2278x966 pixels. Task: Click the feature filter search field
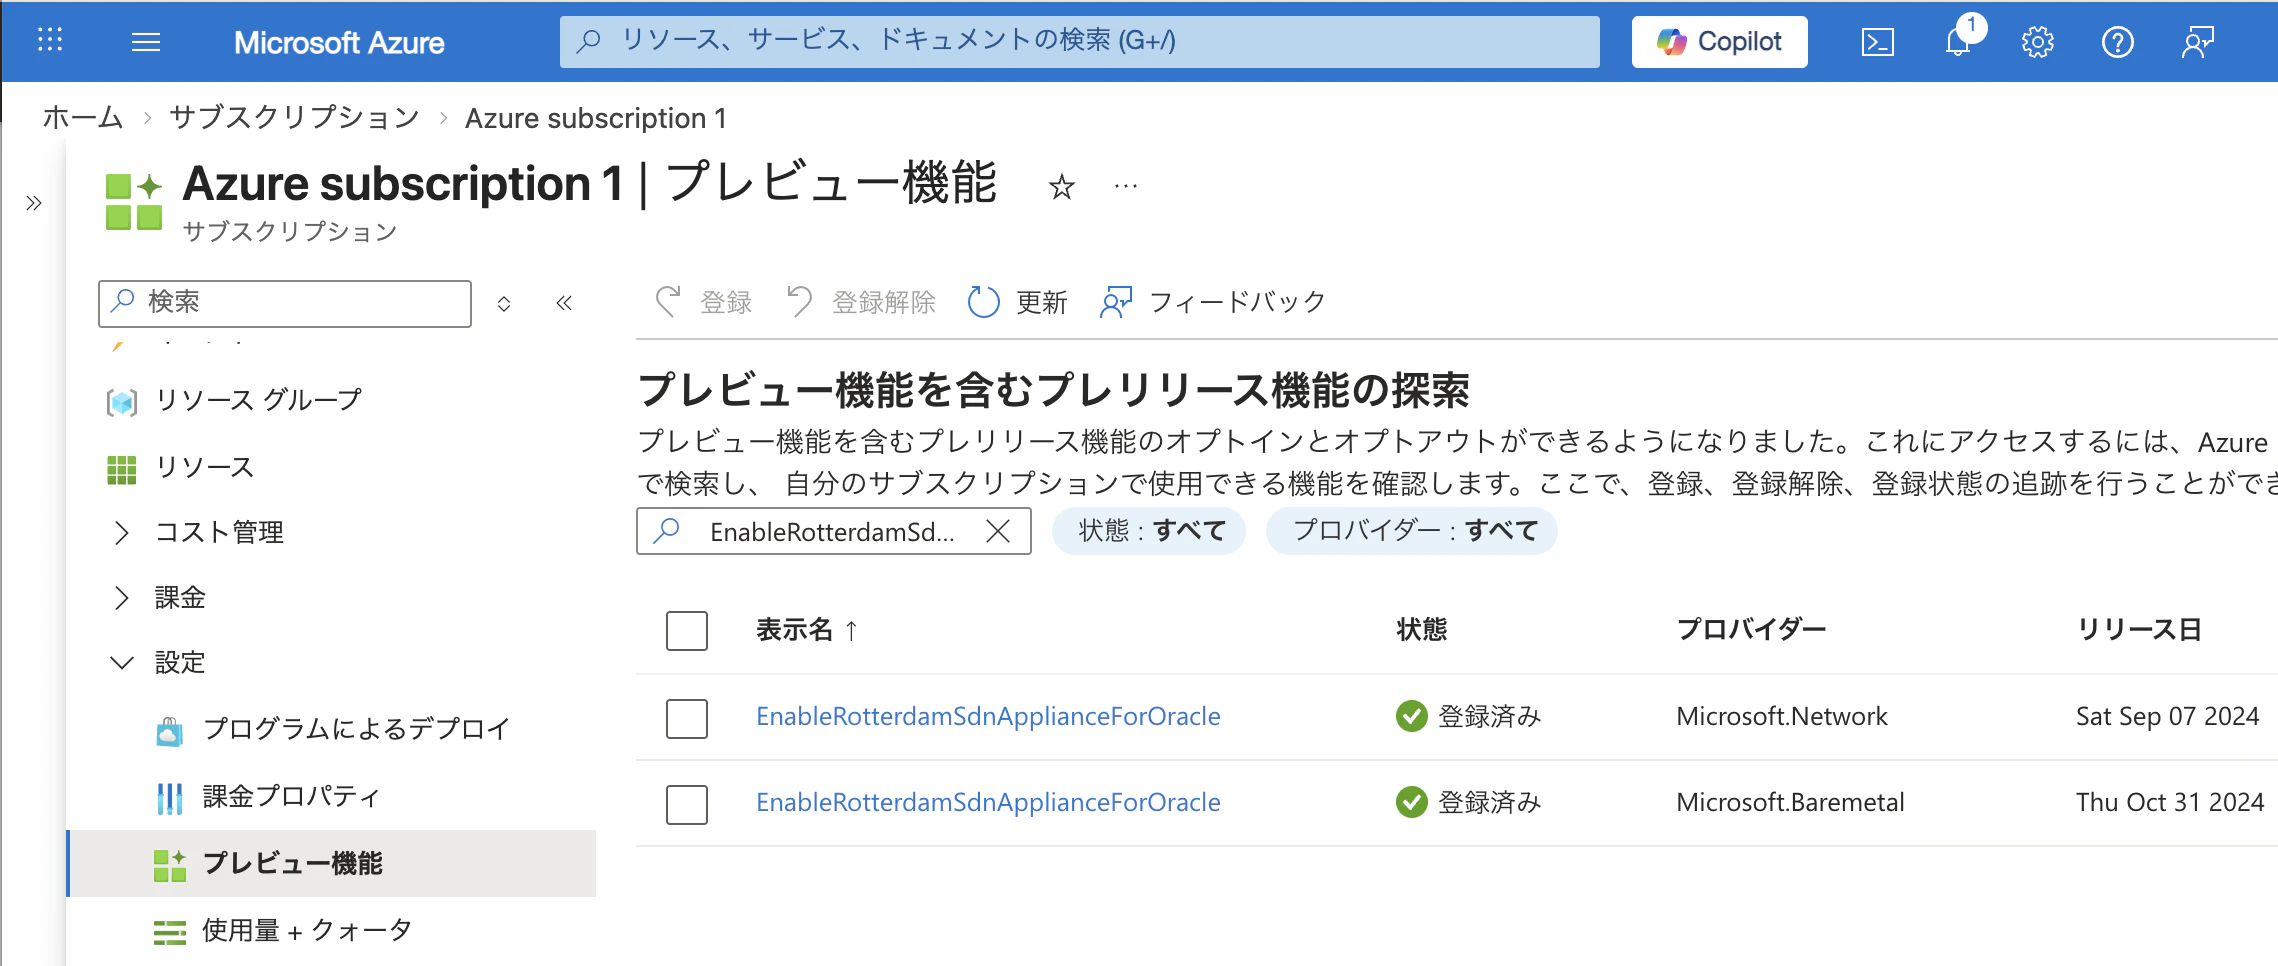tap(833, 531)
